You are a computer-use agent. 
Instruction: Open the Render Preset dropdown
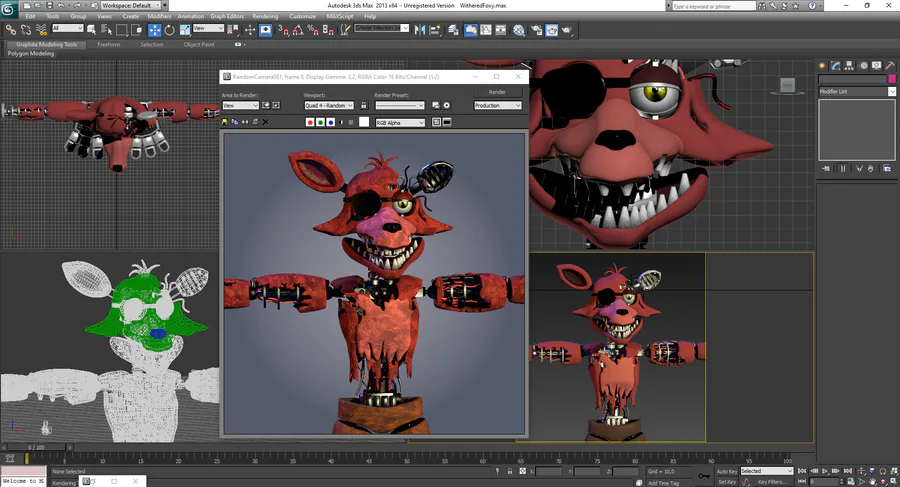coord(399,105)
